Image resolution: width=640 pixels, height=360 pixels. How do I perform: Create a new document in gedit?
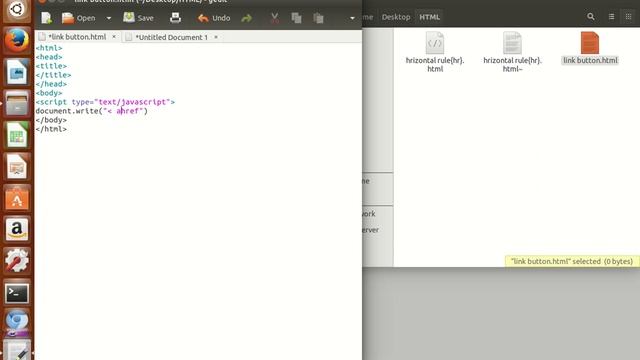pyautogui.click(x=47, y=18)
